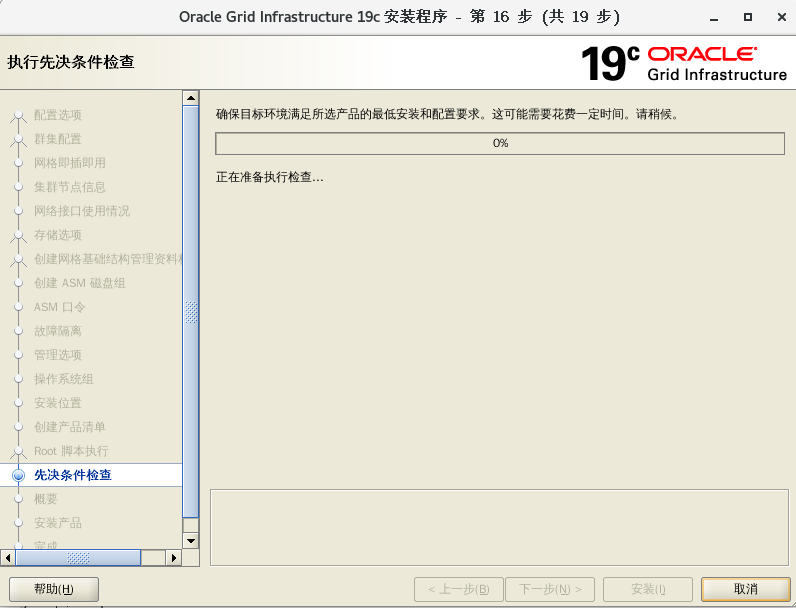Maximize the installer window

(x=748, y=17)
